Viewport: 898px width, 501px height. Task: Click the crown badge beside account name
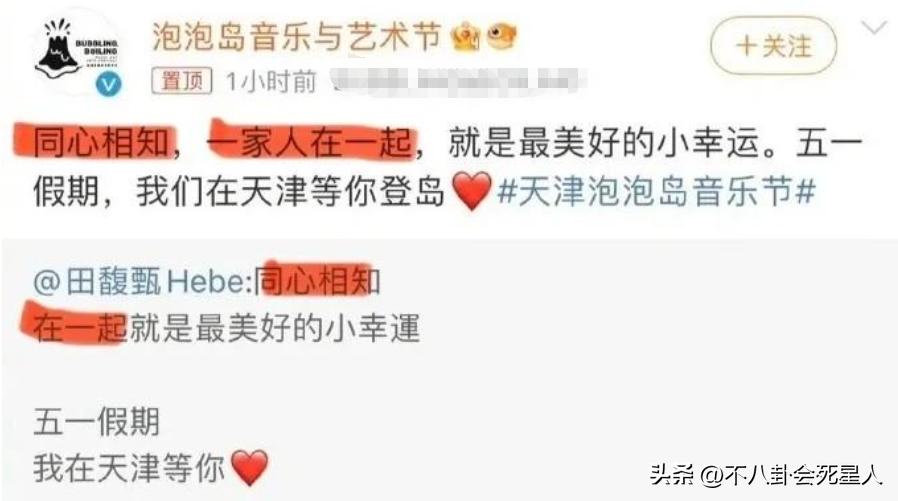click(464, 36)
